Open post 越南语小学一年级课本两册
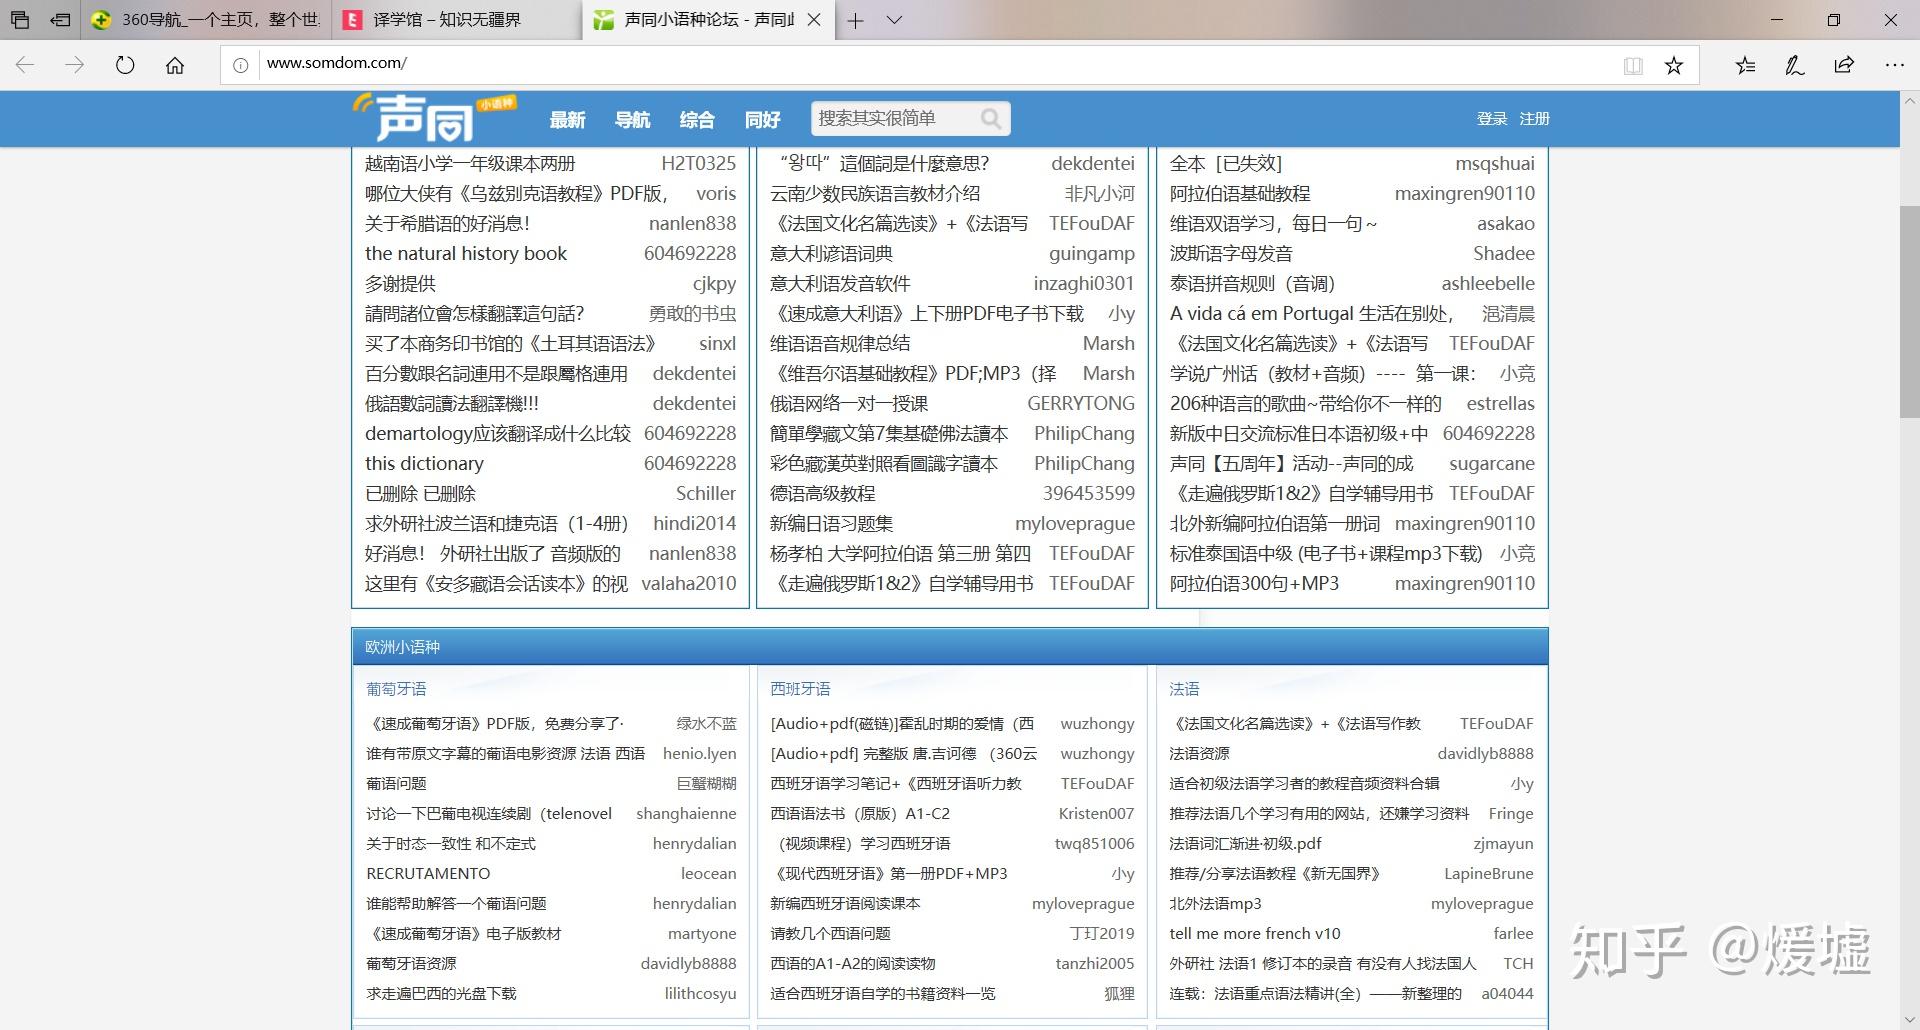Screen dimensions: 1920x1030 470,163
